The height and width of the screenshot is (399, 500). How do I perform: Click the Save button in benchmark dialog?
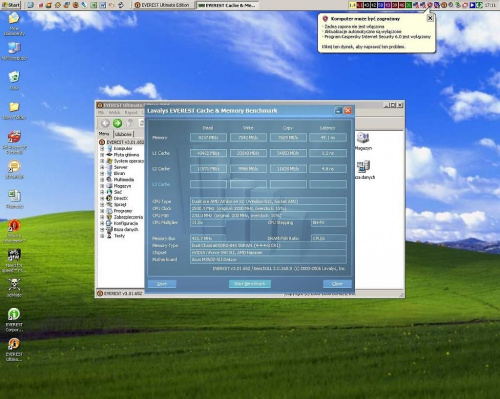click(162, 284)
